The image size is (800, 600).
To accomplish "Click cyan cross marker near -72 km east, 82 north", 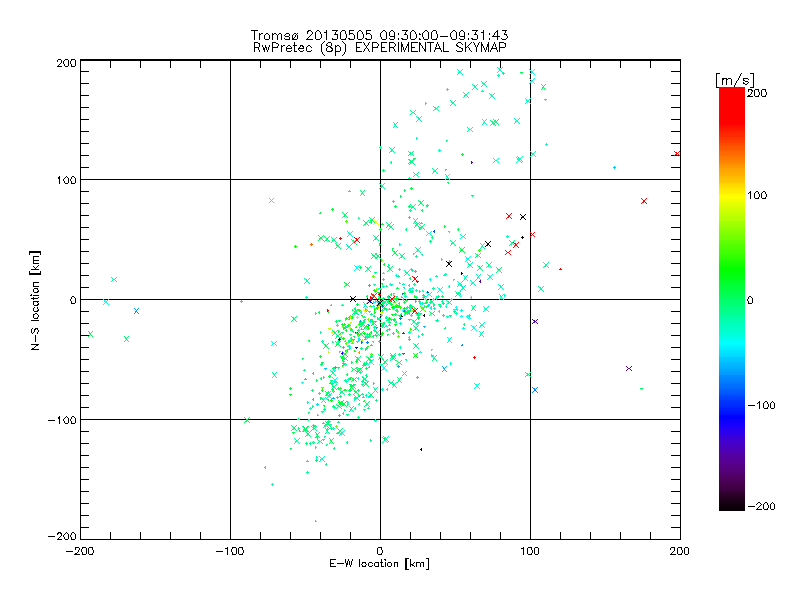I will click(271, 201).
